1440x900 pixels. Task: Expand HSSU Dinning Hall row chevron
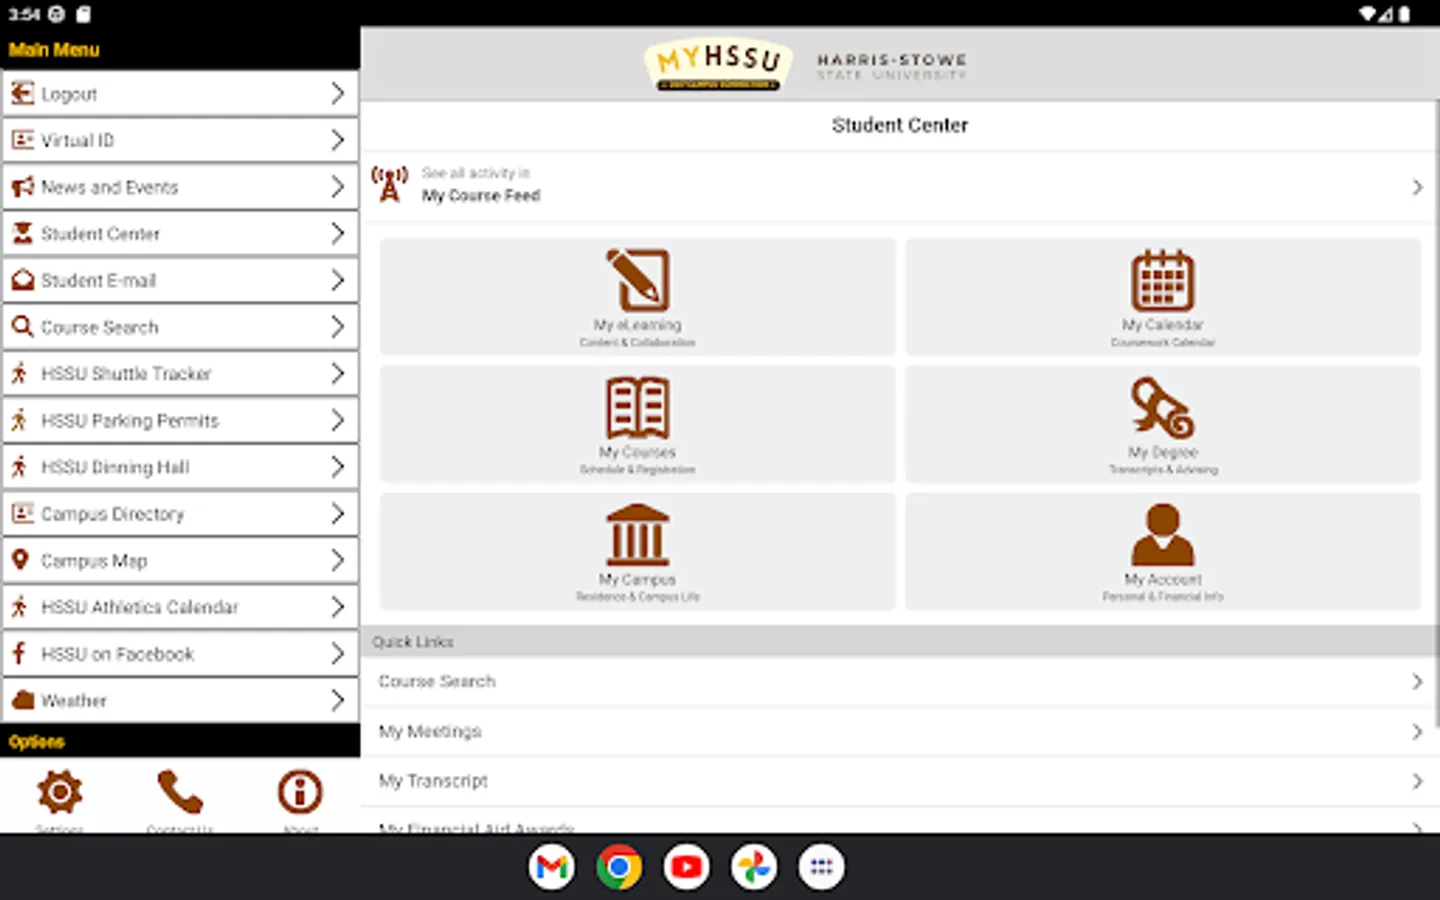pos(338,467)
